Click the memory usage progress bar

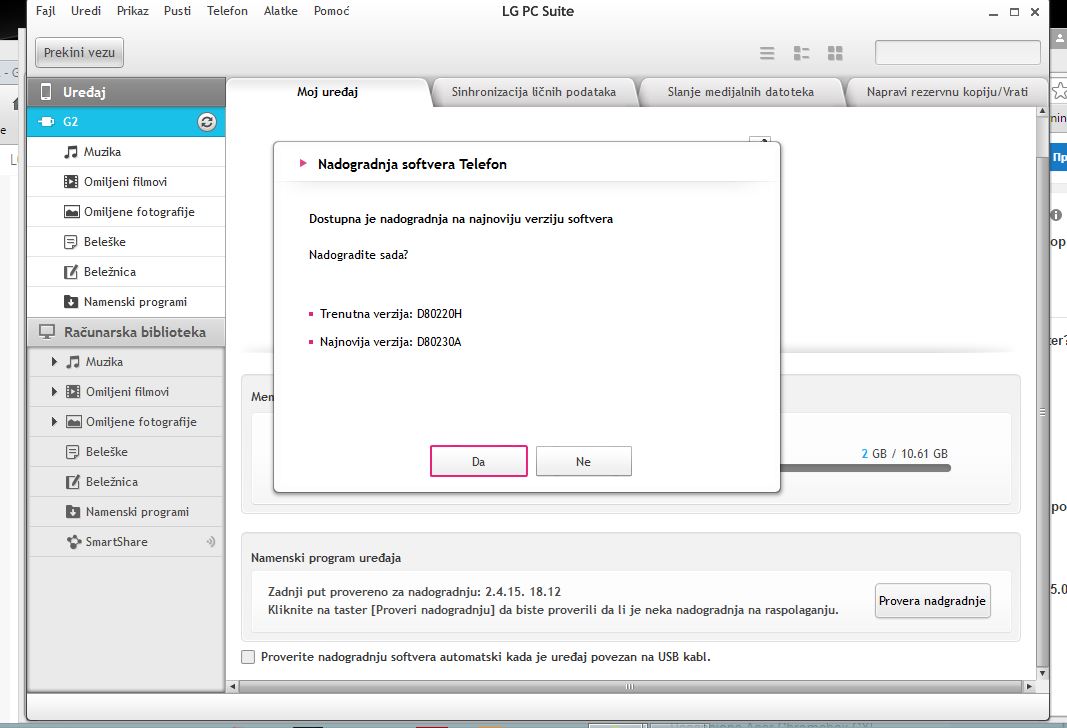point(865,468)
